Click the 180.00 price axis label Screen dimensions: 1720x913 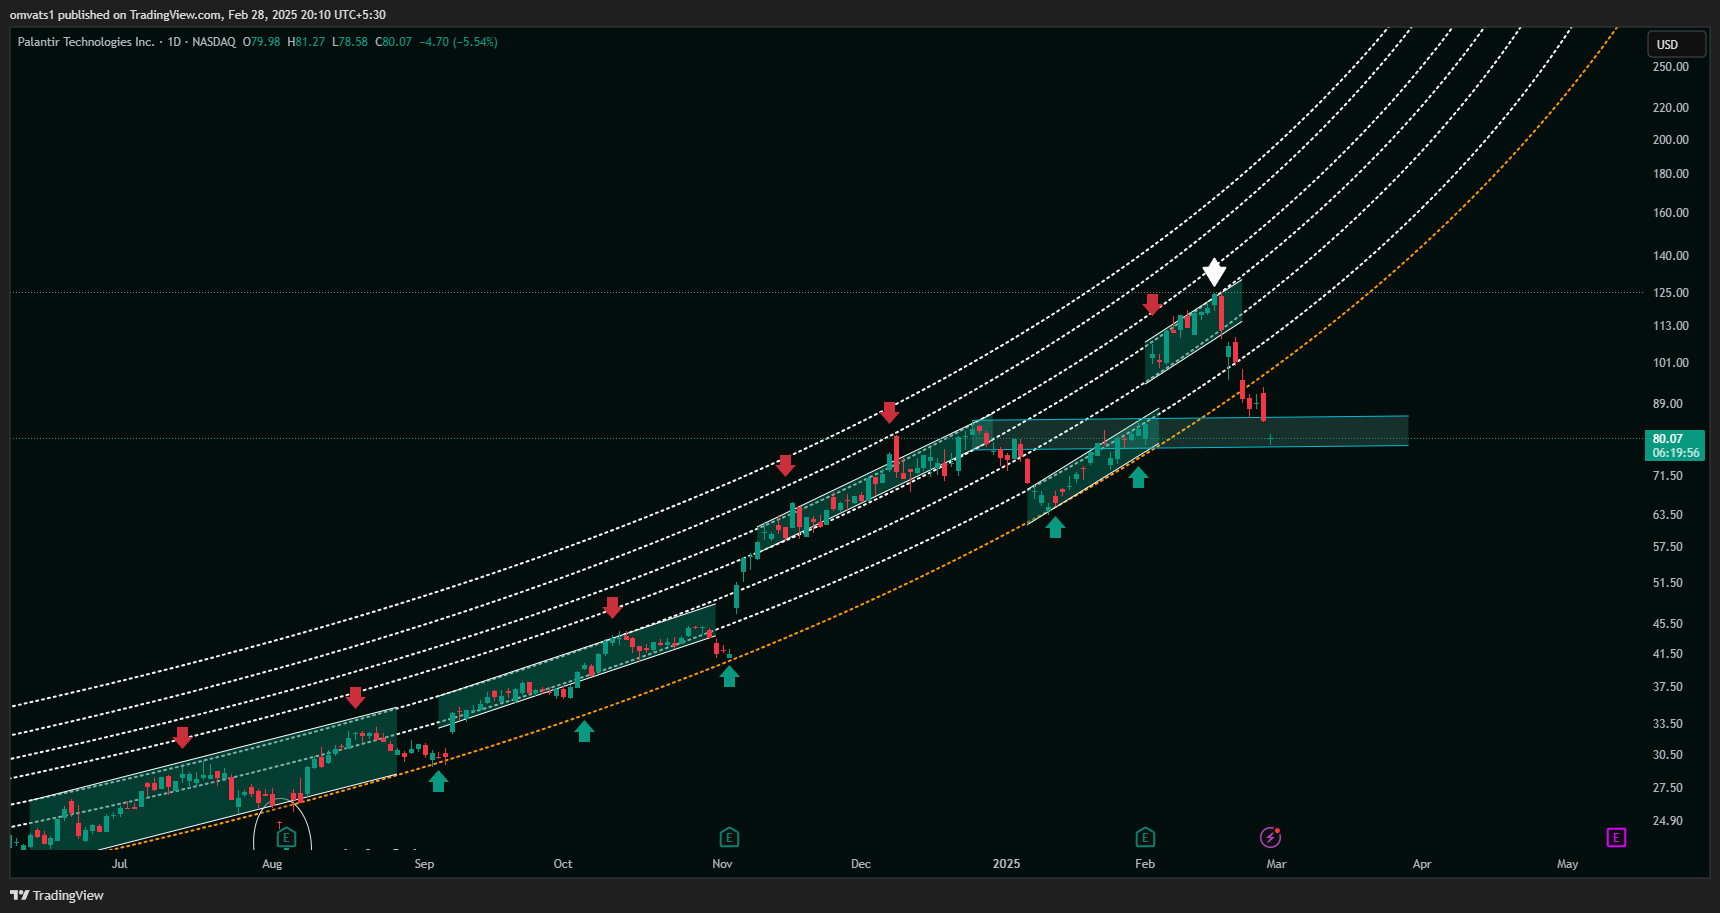[1670, 174]
